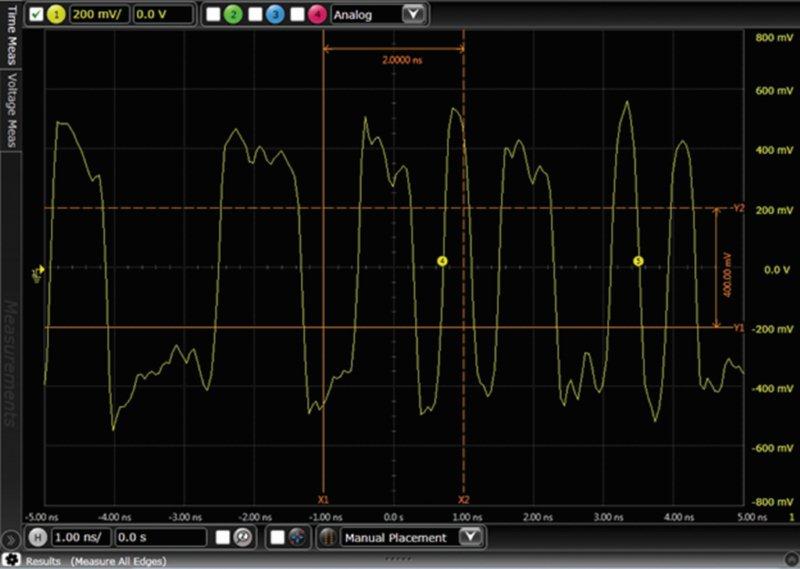
Task: Click the channel 4 pink badge icon
Action: tap(317, 15)
